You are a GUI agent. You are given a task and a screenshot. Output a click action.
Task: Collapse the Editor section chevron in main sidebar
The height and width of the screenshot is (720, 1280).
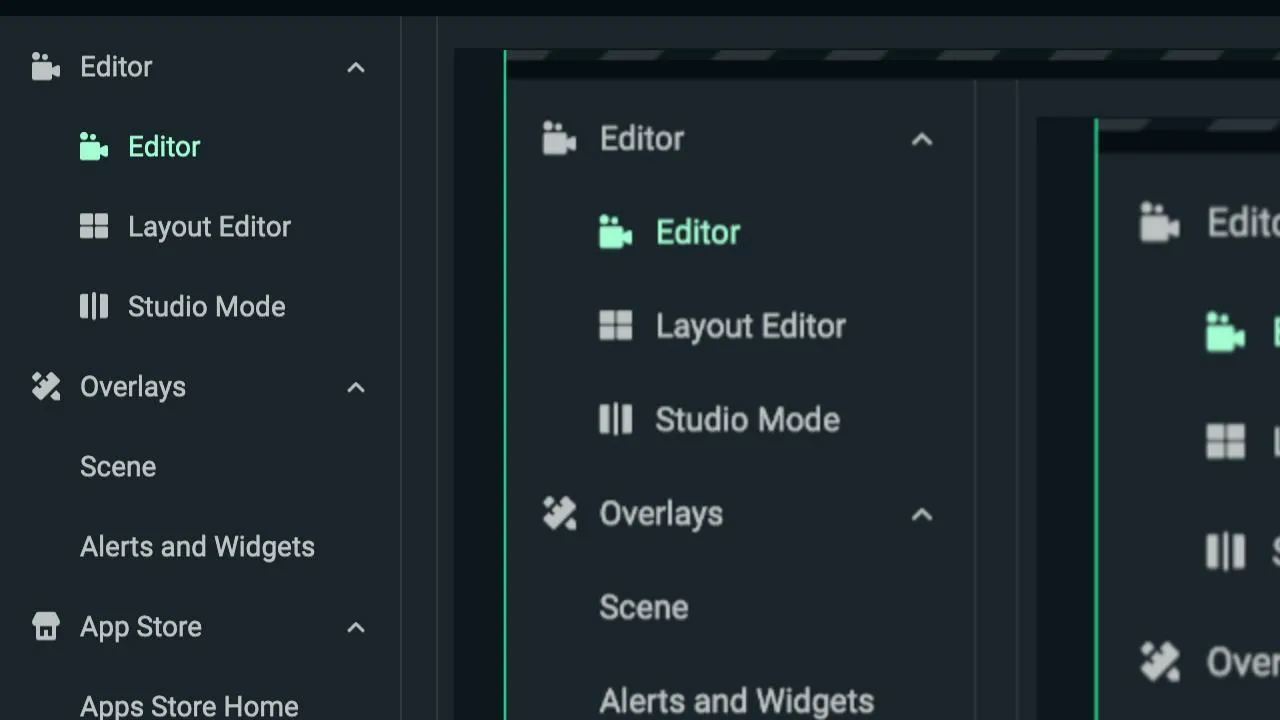point(356,67)
